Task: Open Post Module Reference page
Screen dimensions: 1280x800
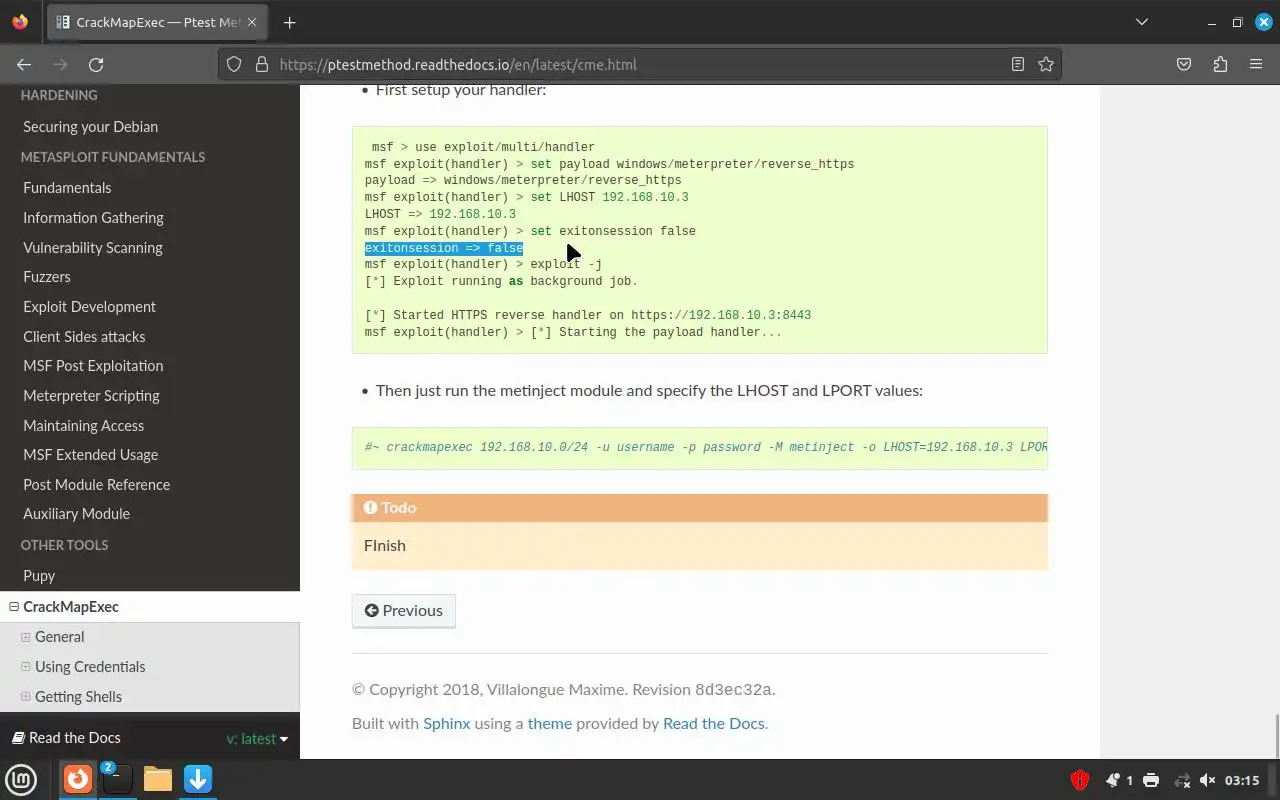Action: coord(96,484)
